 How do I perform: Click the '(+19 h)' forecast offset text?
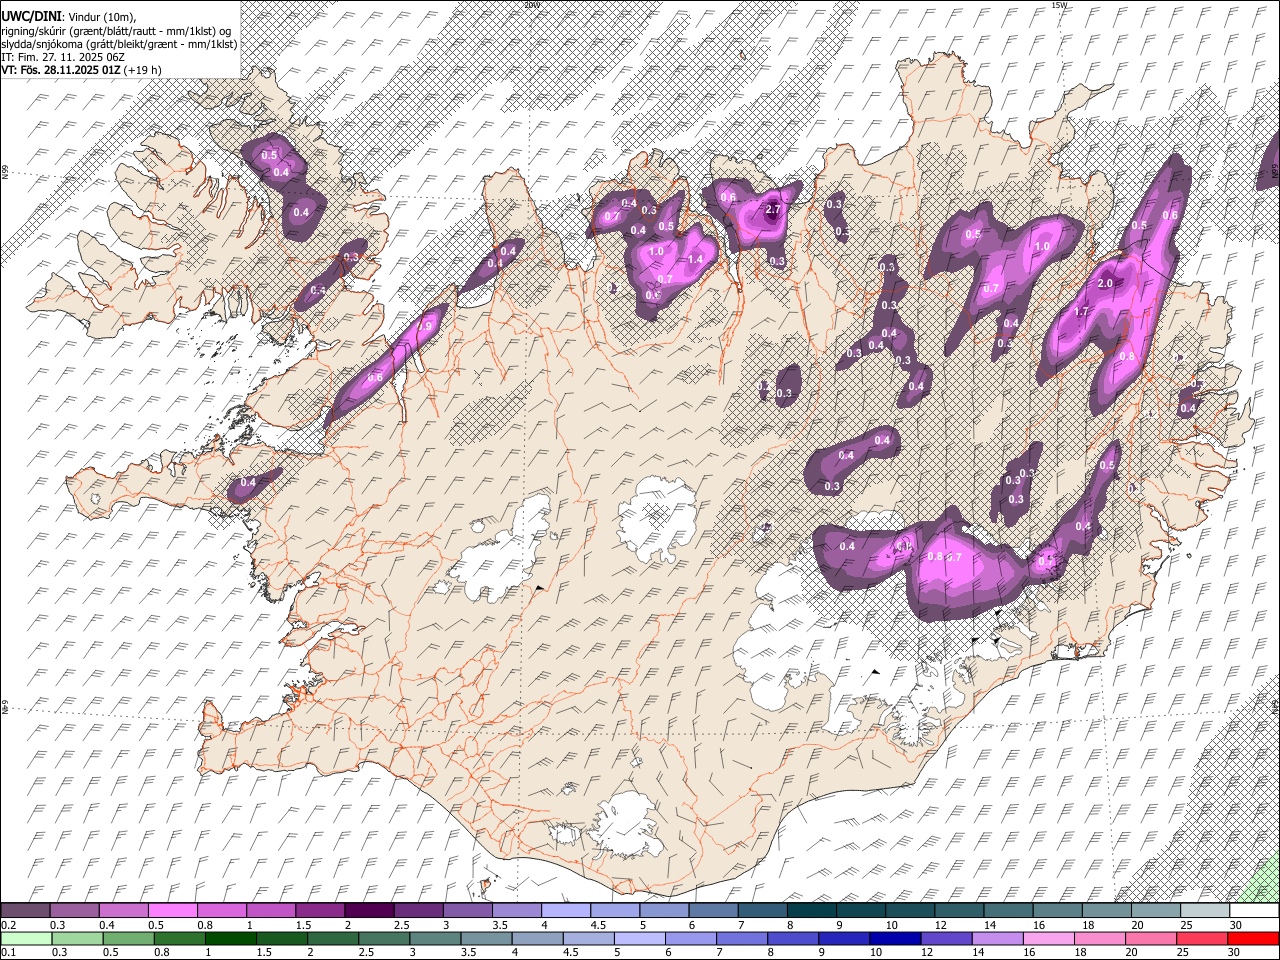[x=143, y=70]
